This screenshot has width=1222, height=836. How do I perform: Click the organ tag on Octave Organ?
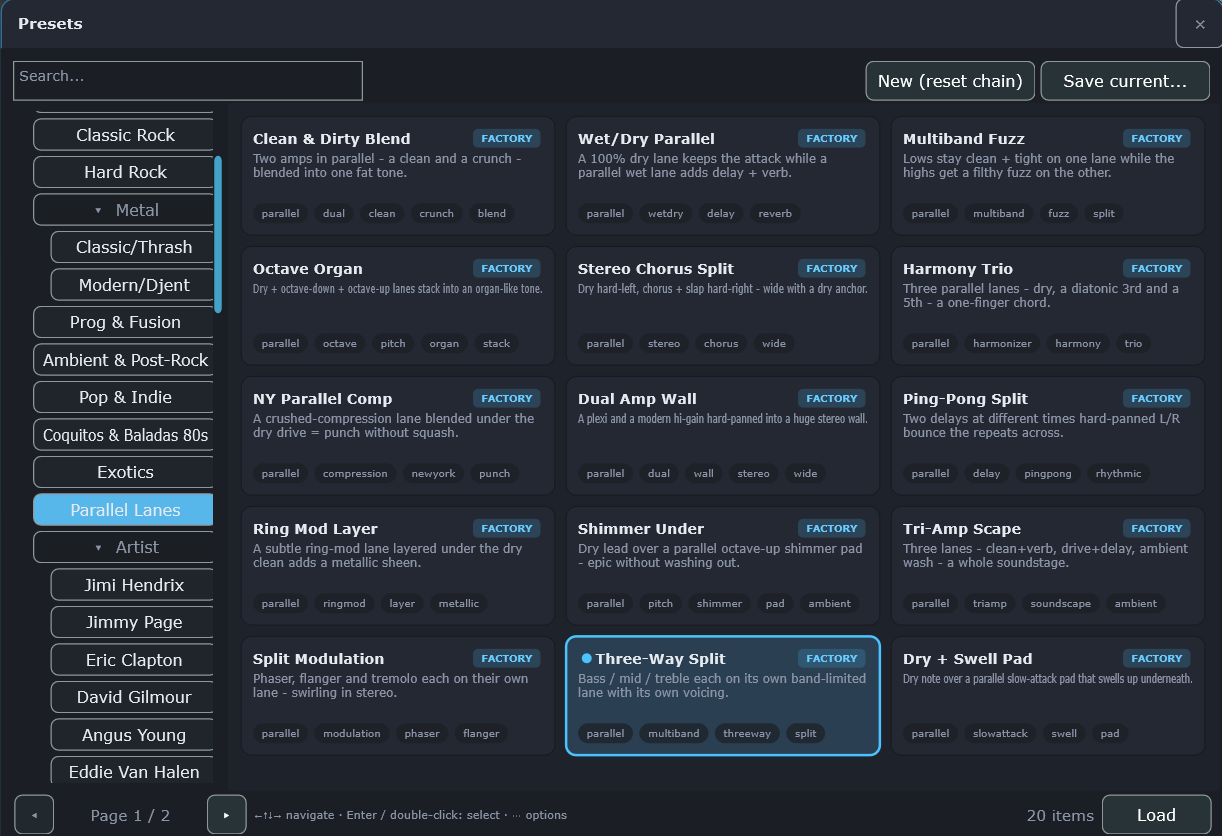(444, 343)
